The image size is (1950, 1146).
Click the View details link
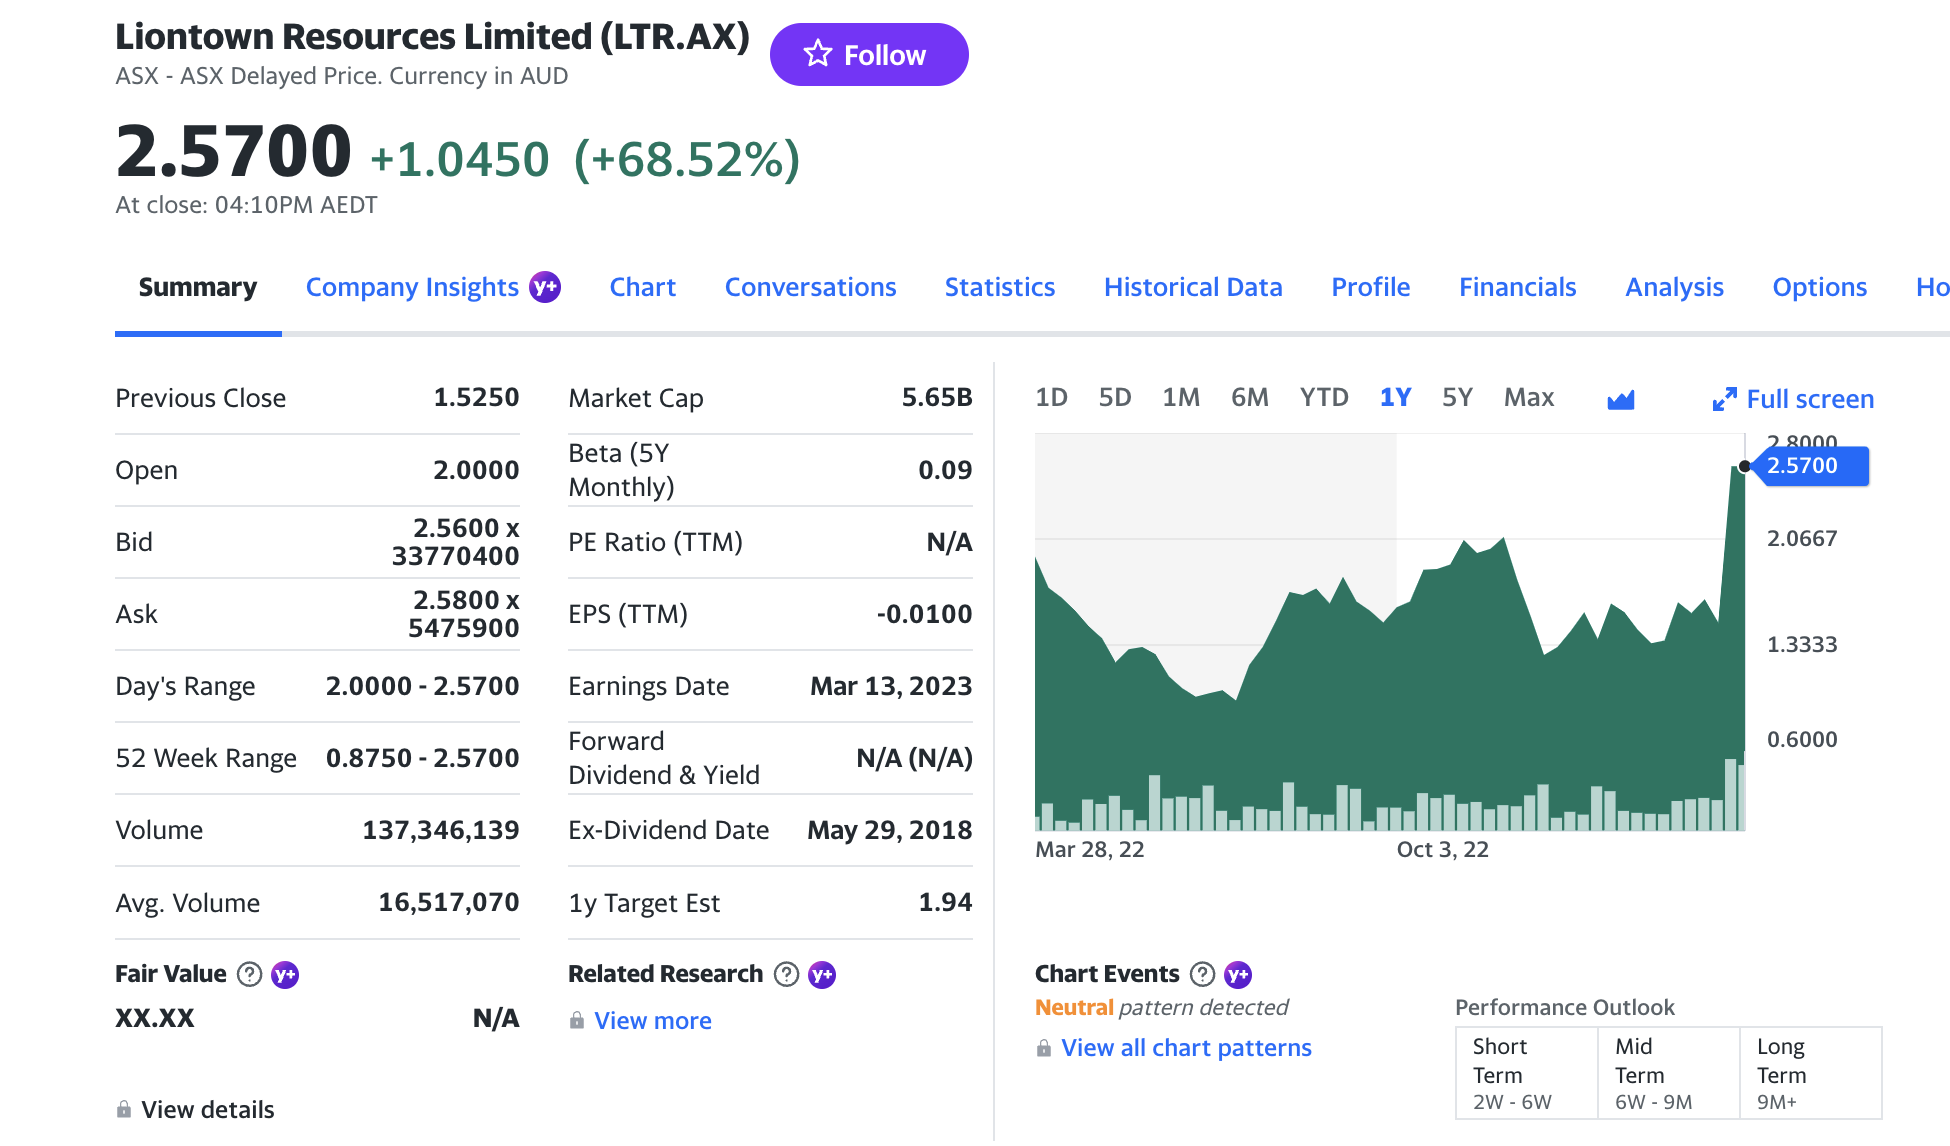(208, 1109)
